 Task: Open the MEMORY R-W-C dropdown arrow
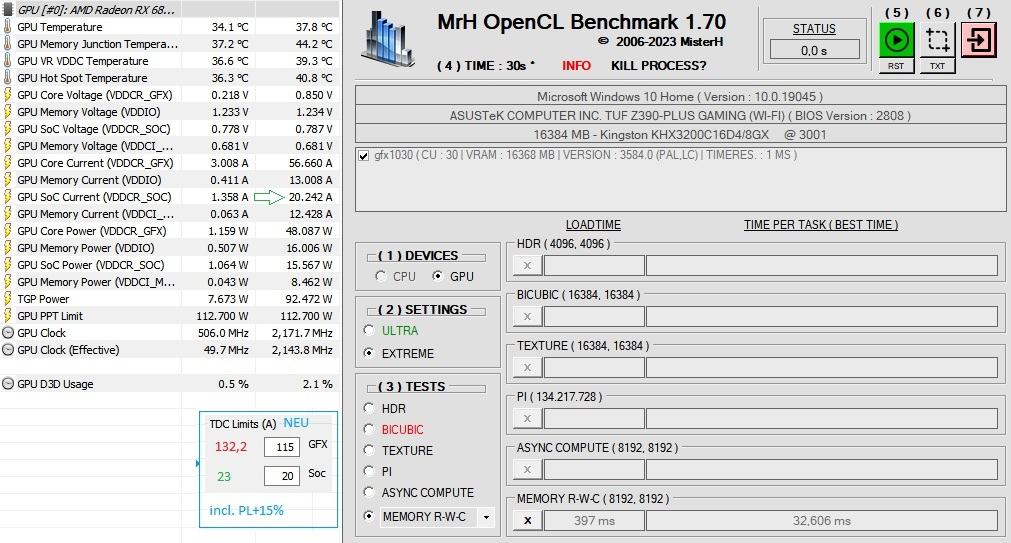(x=486, y=517)
